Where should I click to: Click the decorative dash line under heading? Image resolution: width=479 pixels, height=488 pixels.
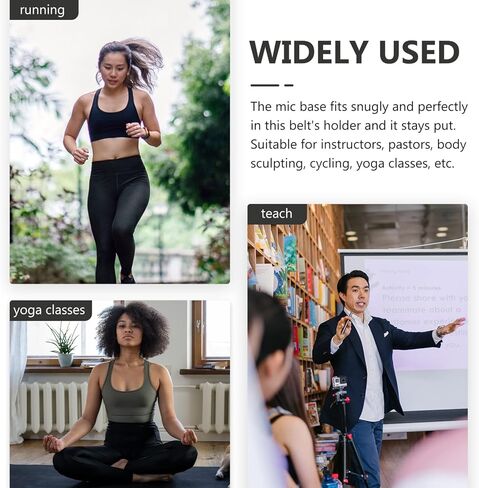[x=272, y=85]
